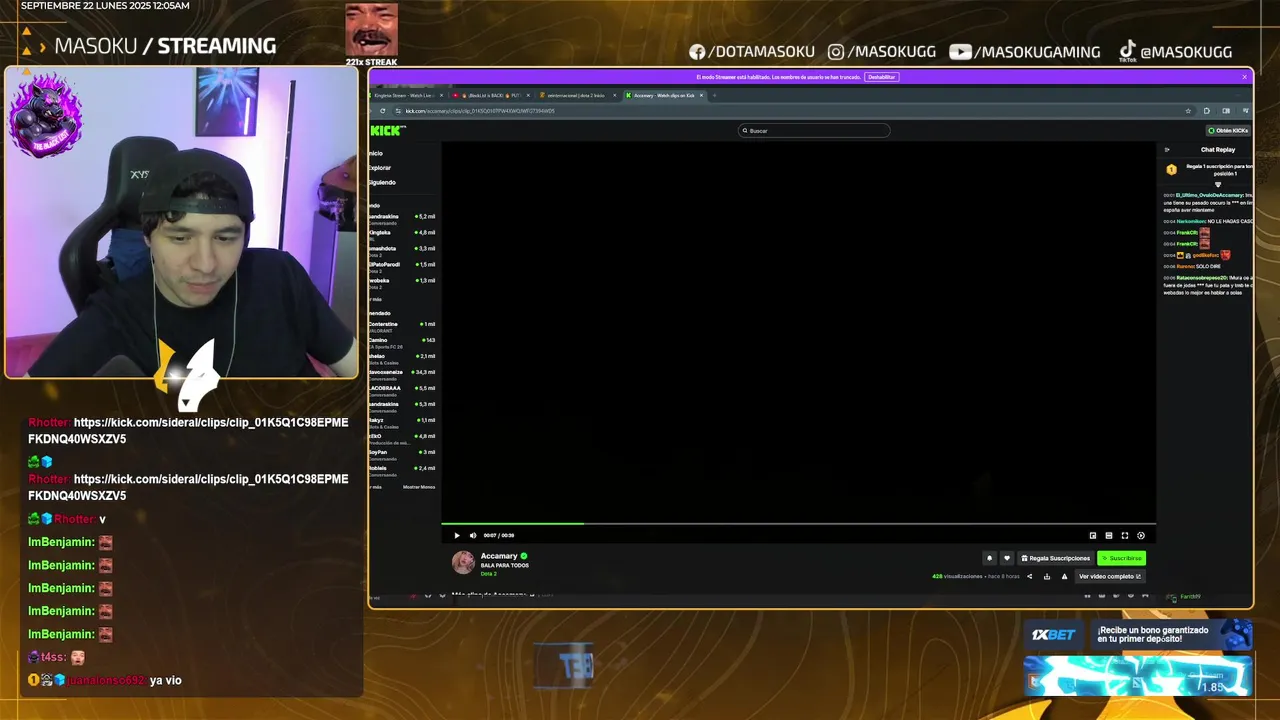Focus the Buscar search field
This screenshot has width=1280, height=720.
click(814, 130)
